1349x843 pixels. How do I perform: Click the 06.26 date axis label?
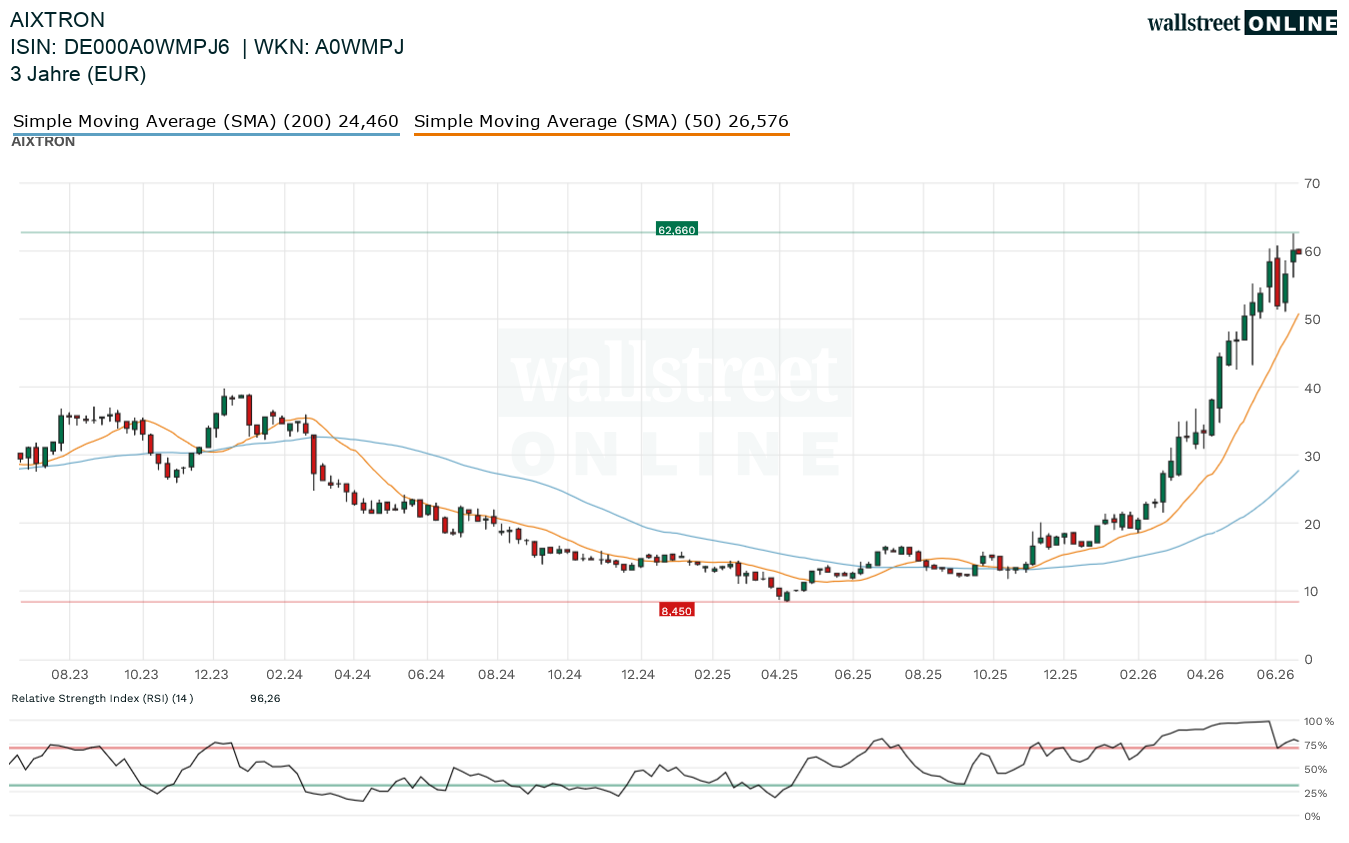click(1277, 675)
